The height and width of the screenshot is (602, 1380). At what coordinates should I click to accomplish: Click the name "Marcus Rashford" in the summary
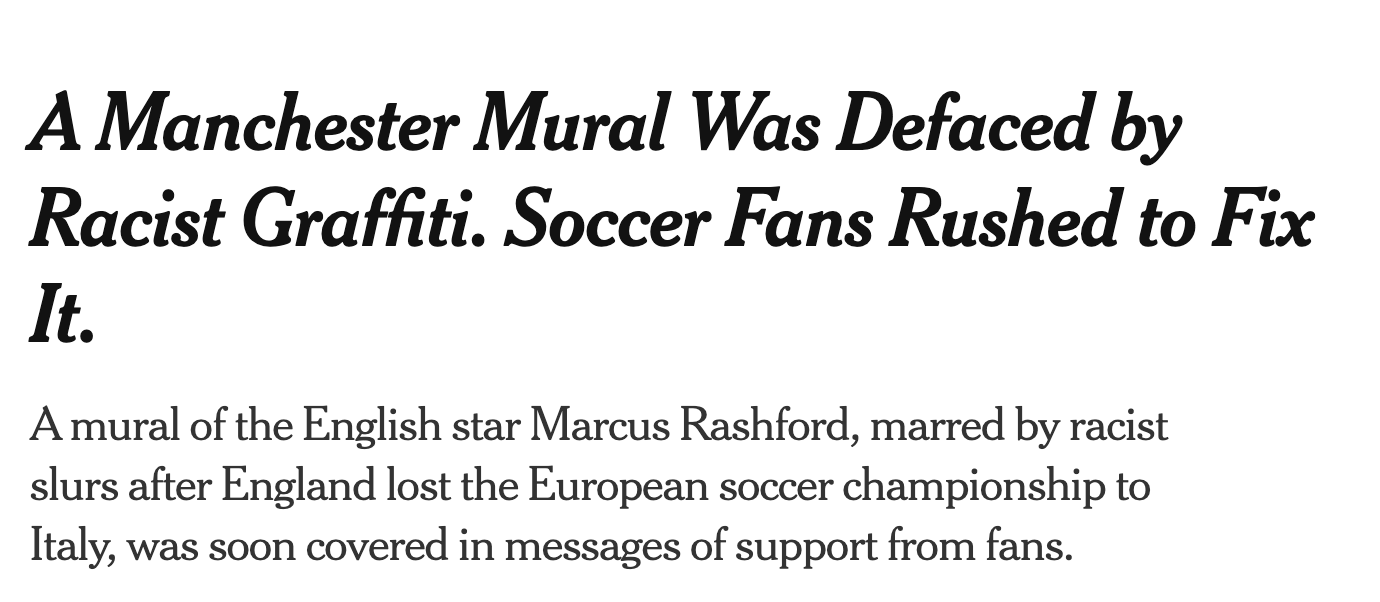pos(689,427)
